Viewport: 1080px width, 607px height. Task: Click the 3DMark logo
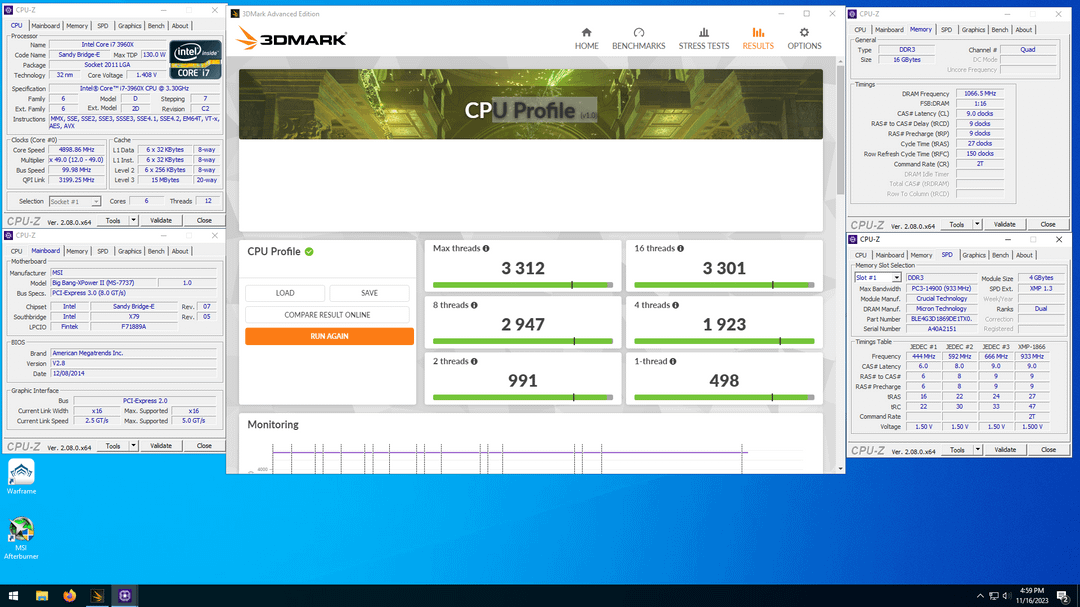coord(291,39)
